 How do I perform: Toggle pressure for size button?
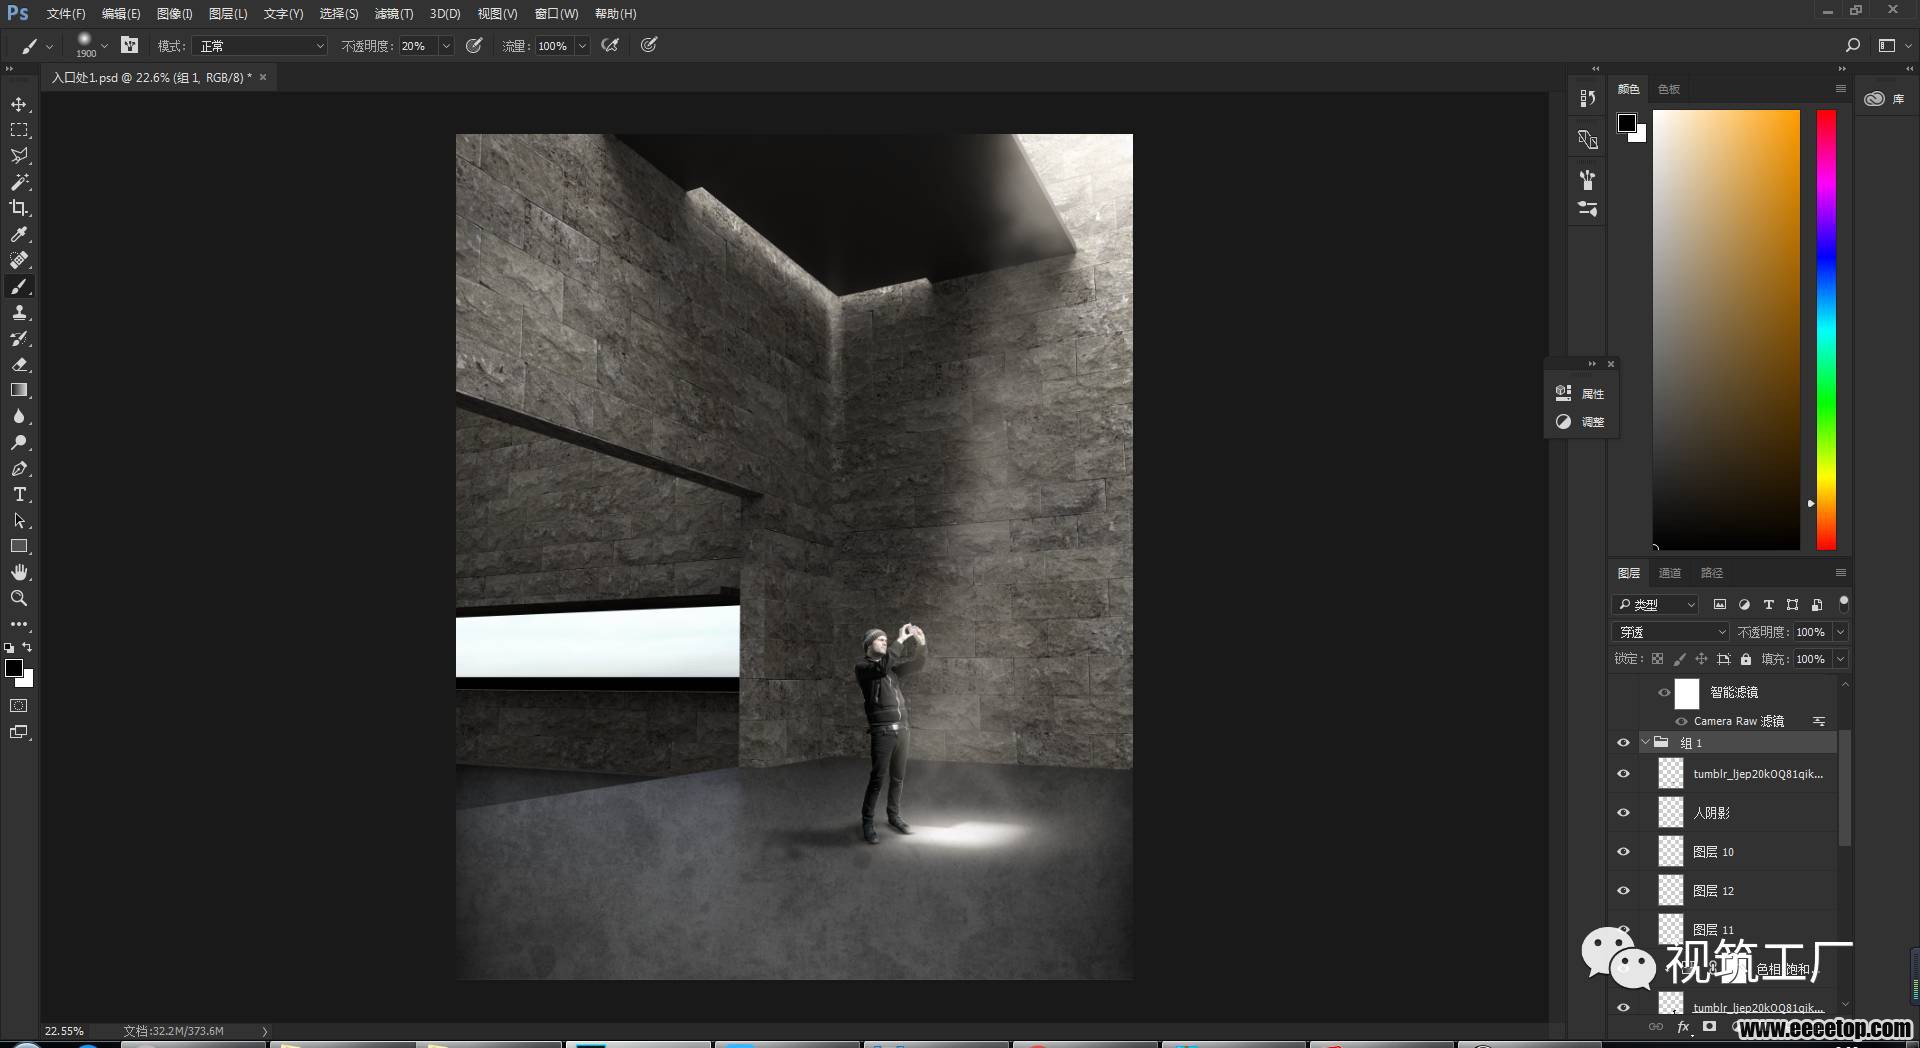tap(649, 45)
